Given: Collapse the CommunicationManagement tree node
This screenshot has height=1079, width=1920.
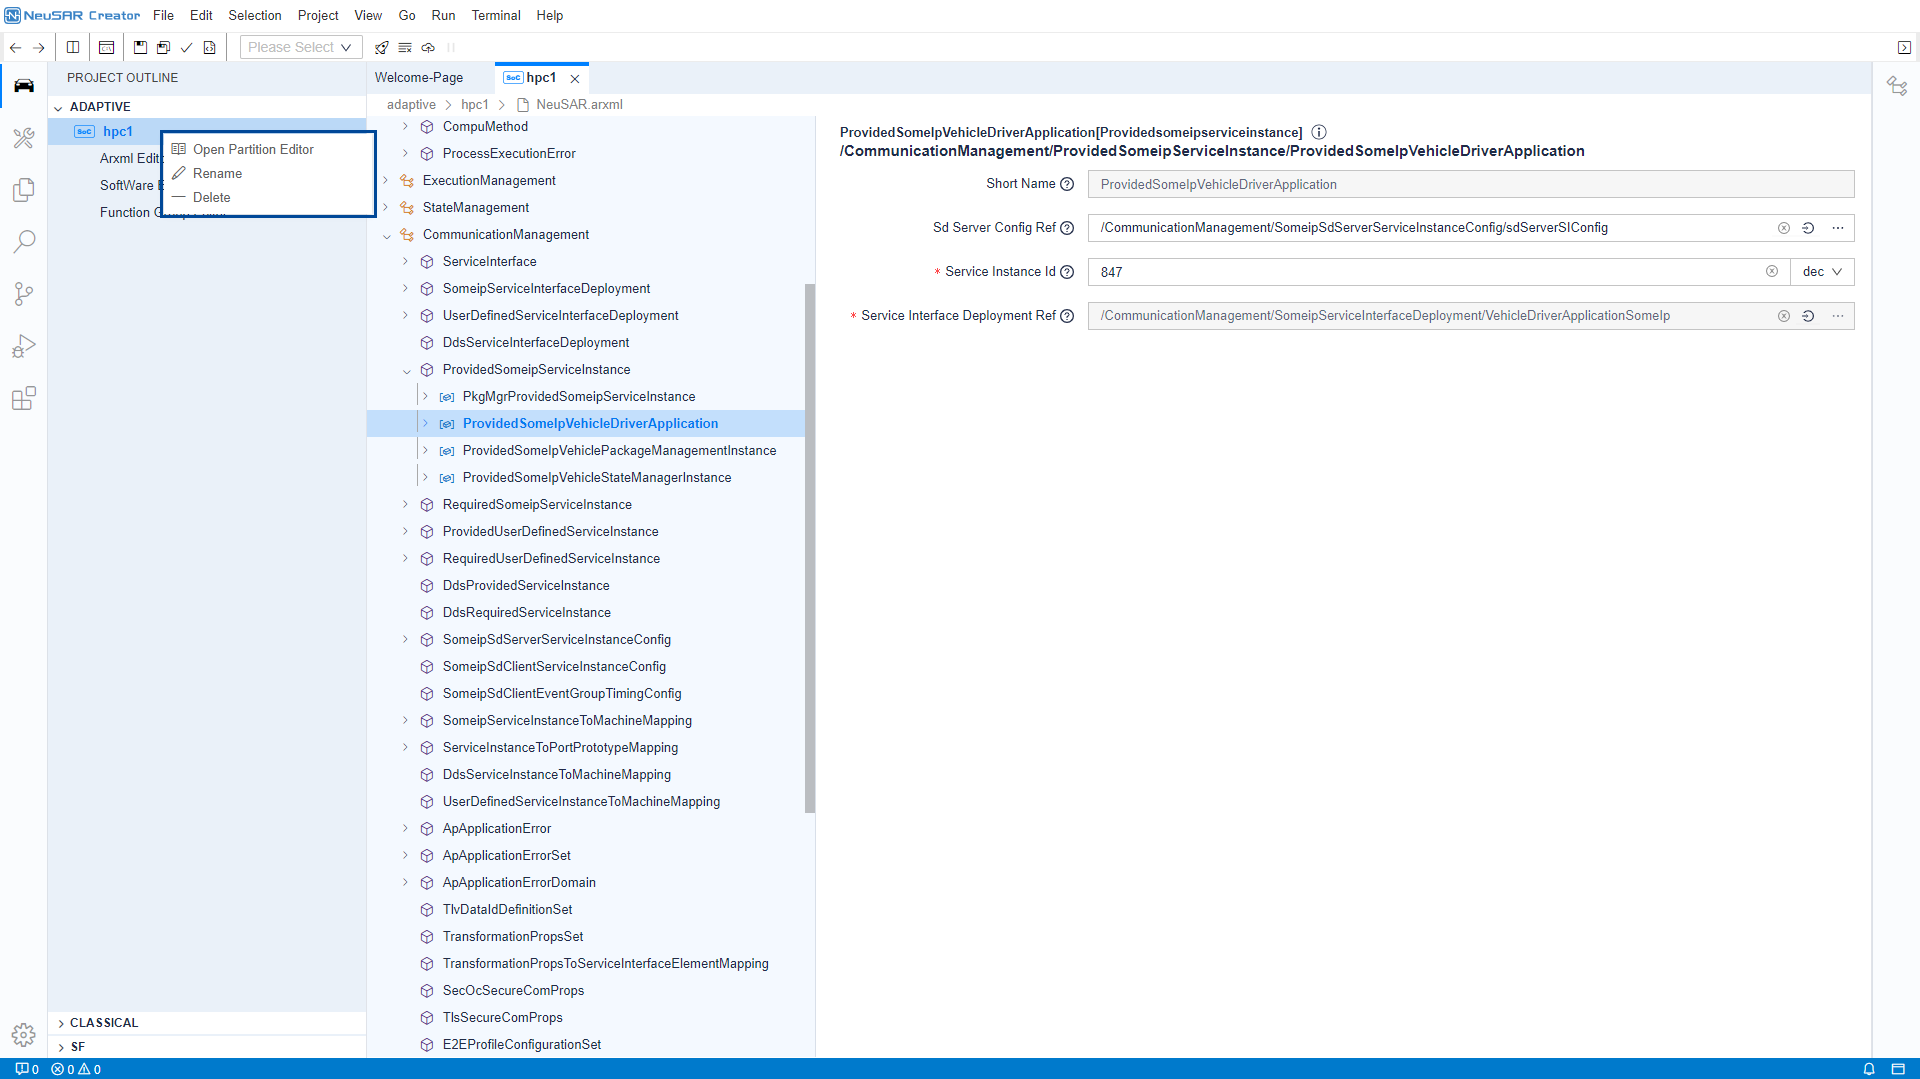Looking at the screenshot, I should (387, 234).
